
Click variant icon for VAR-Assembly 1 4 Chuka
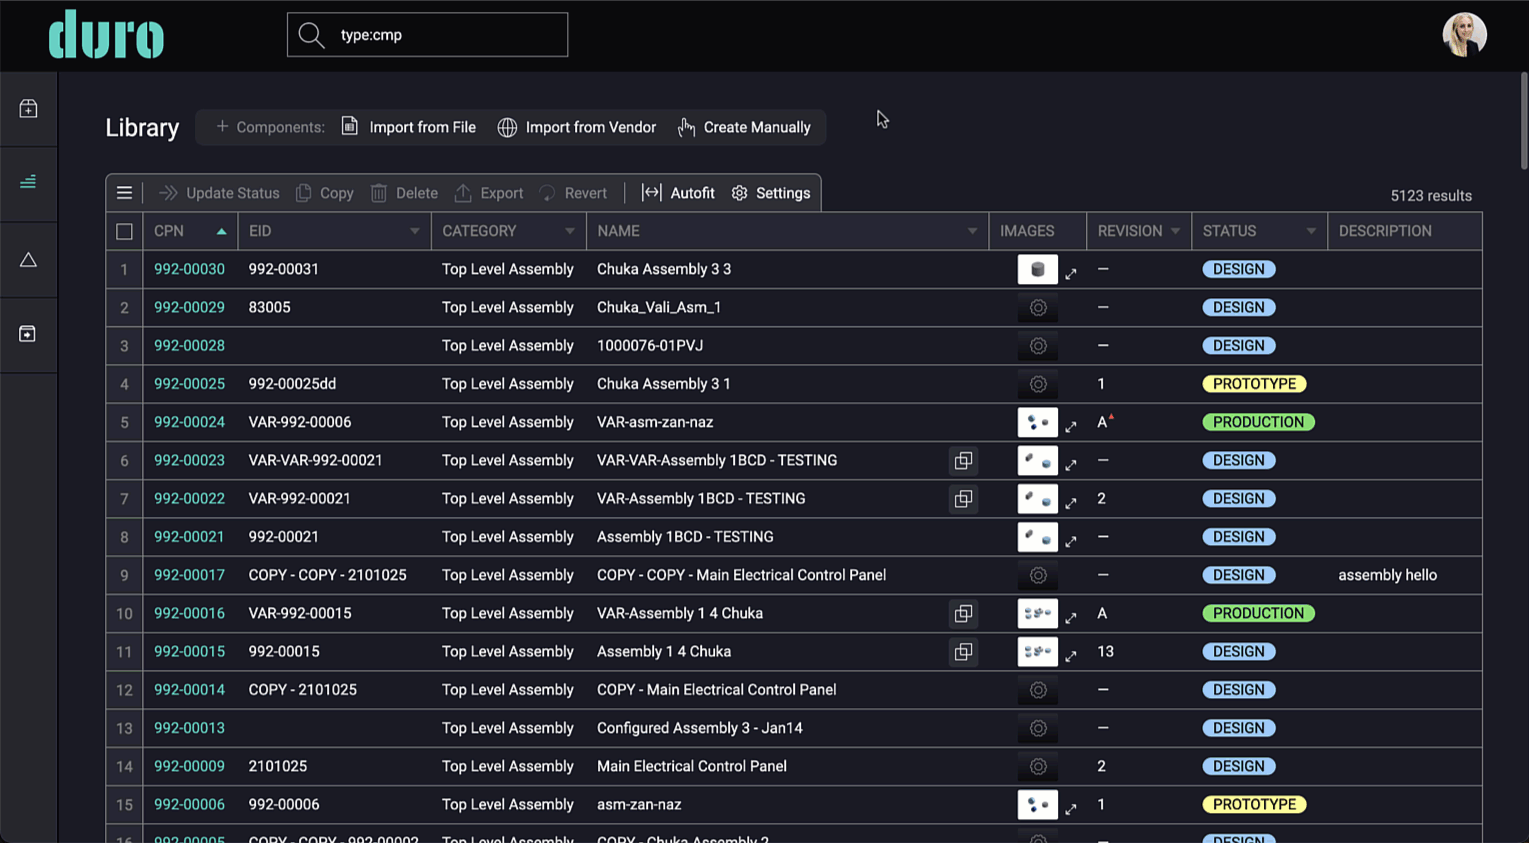[x=963, y=613]
